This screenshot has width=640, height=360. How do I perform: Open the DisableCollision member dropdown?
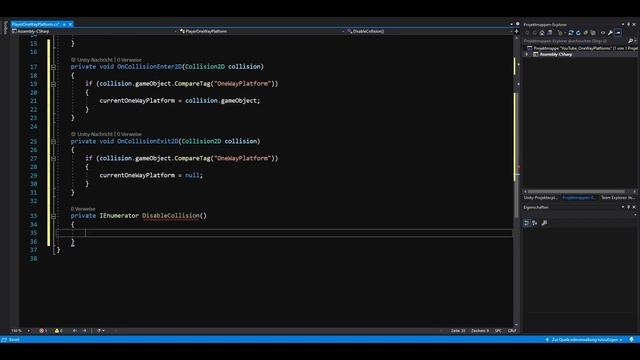point(511,31)
